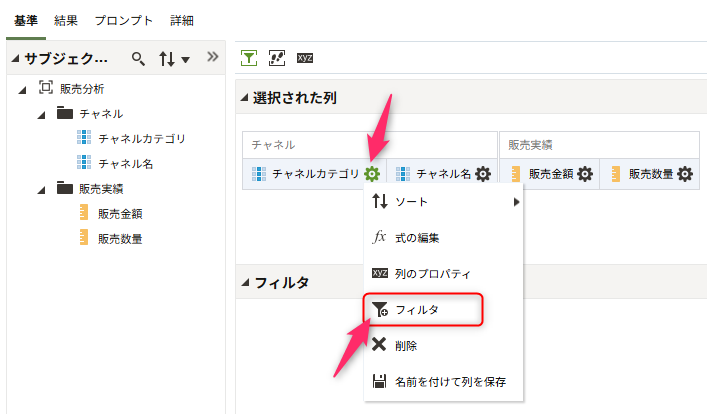Click the floppy disk save icon in menu
The height and width of the screenshot is (414, 707).
[379, 381]
